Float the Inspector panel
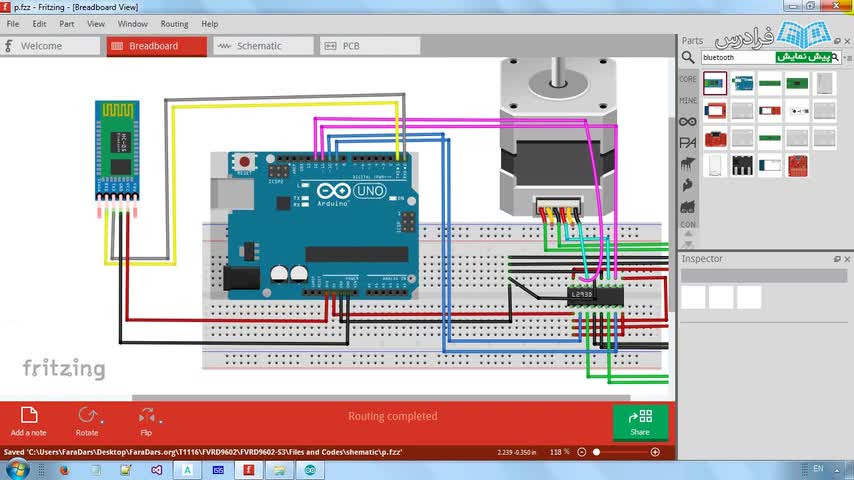The image size is (854, 480). tap(837, 259)
